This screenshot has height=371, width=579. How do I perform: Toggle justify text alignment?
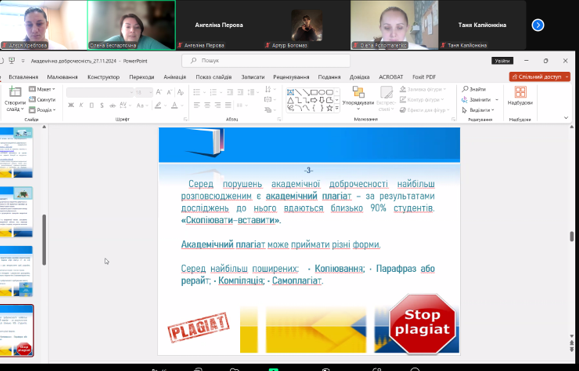(x=228, y=105)
